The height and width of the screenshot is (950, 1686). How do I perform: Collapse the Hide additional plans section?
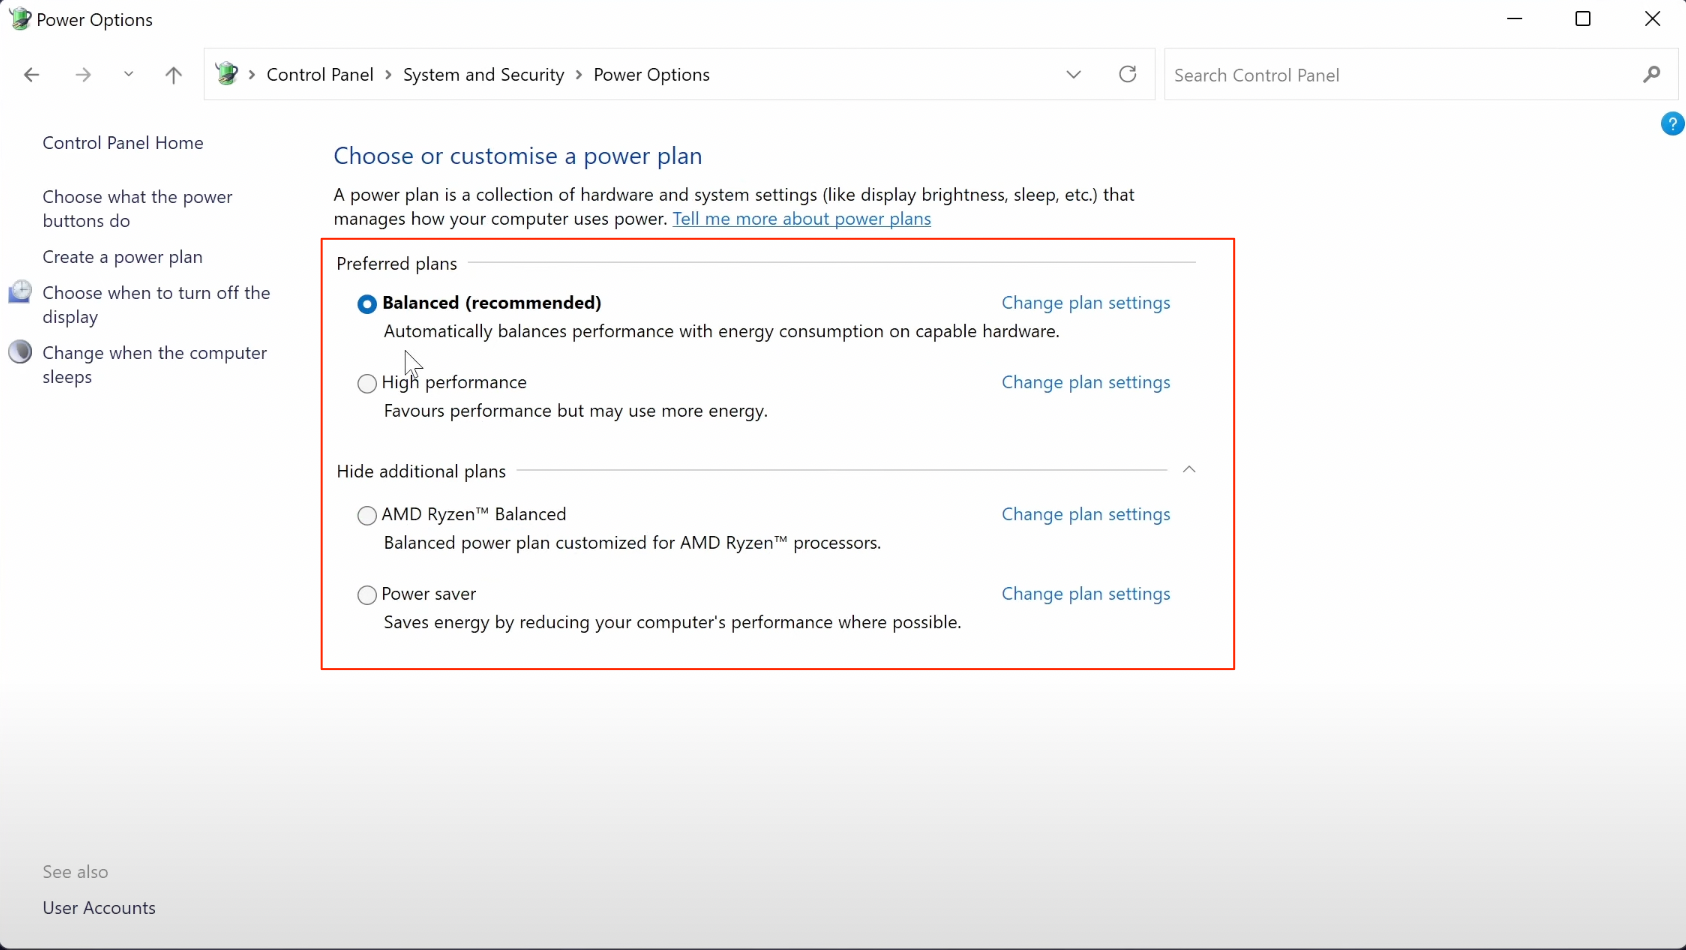click(1189, 470)
